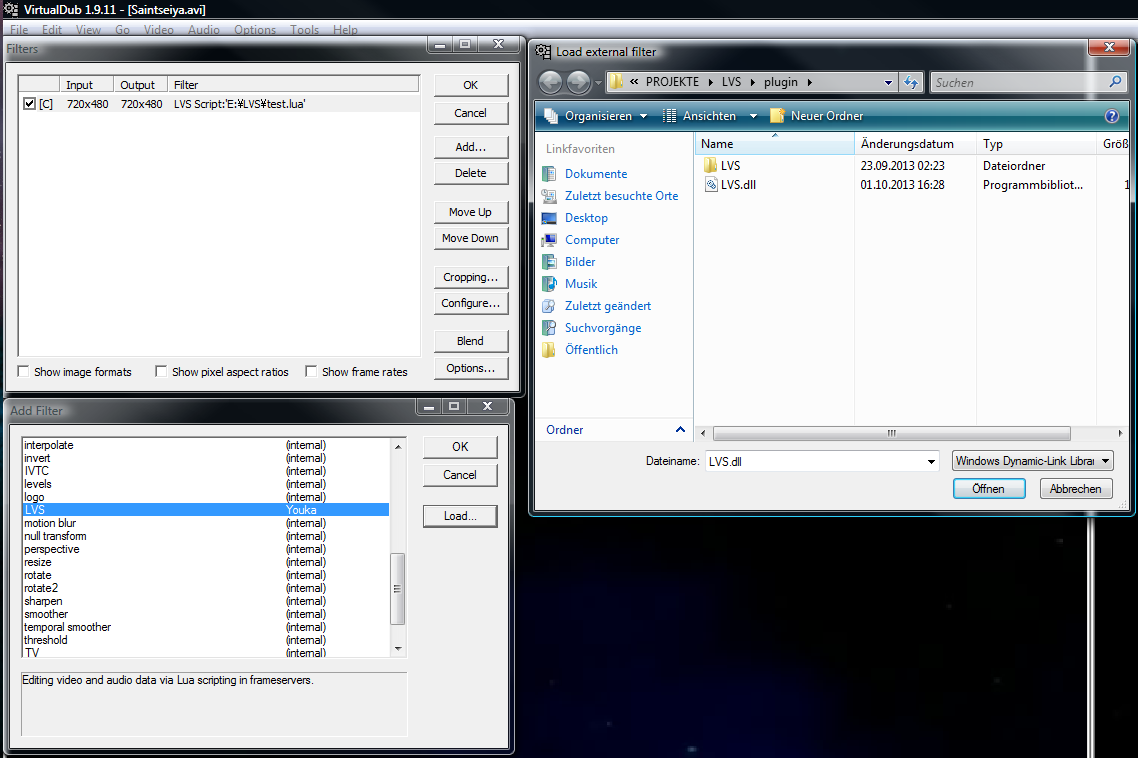Image resolution: width=1138 pixels, height=758 pixels.
Task: Click the horizontal scrollbar in file list
Action: [x=890, y=434]
